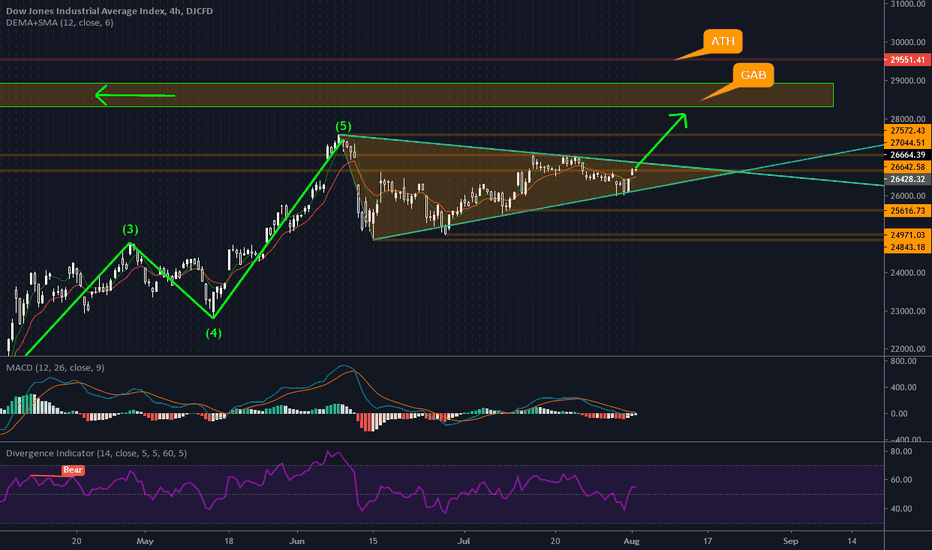
Task: Click the orange GAB callout label
Action: click(753, 75)
